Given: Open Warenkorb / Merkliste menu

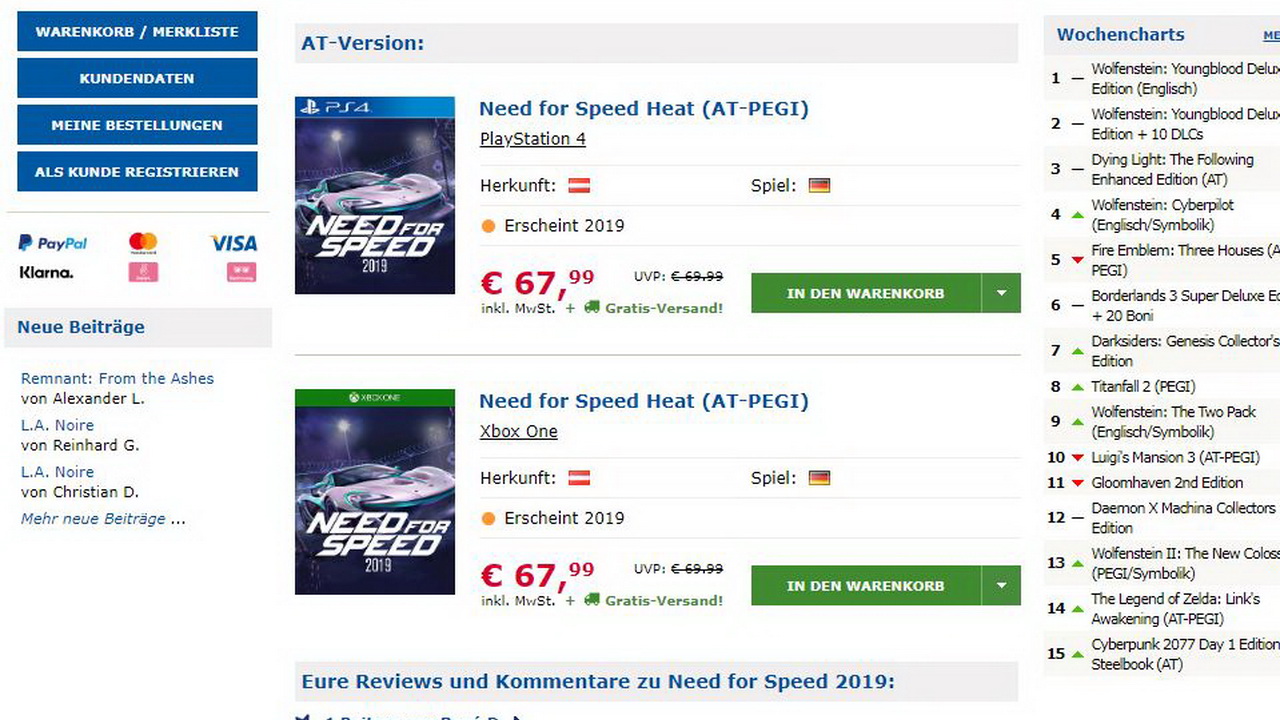Looking at the screenshot, I should coord(137,31).
